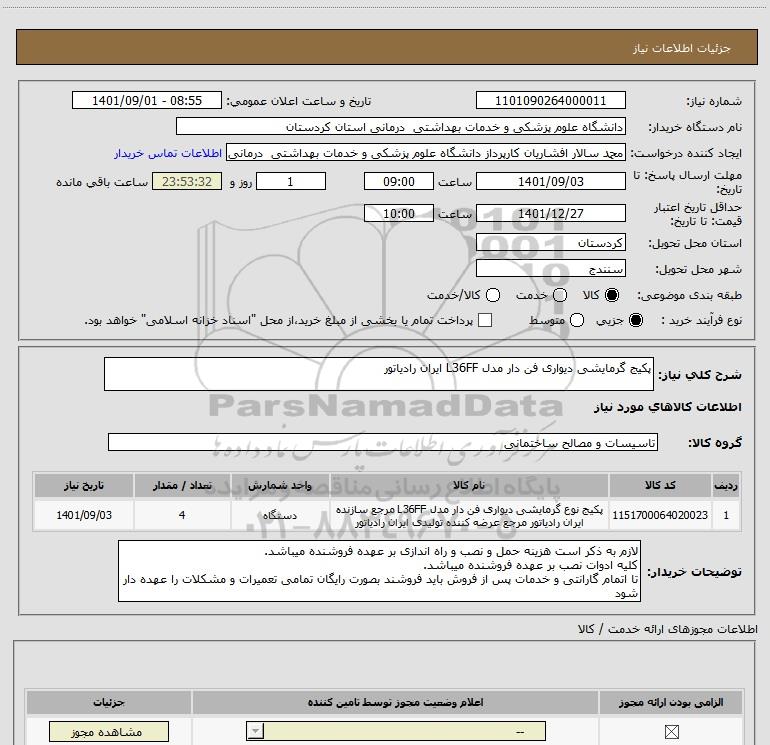Click the delivery province field کردستان

[550, 243]
